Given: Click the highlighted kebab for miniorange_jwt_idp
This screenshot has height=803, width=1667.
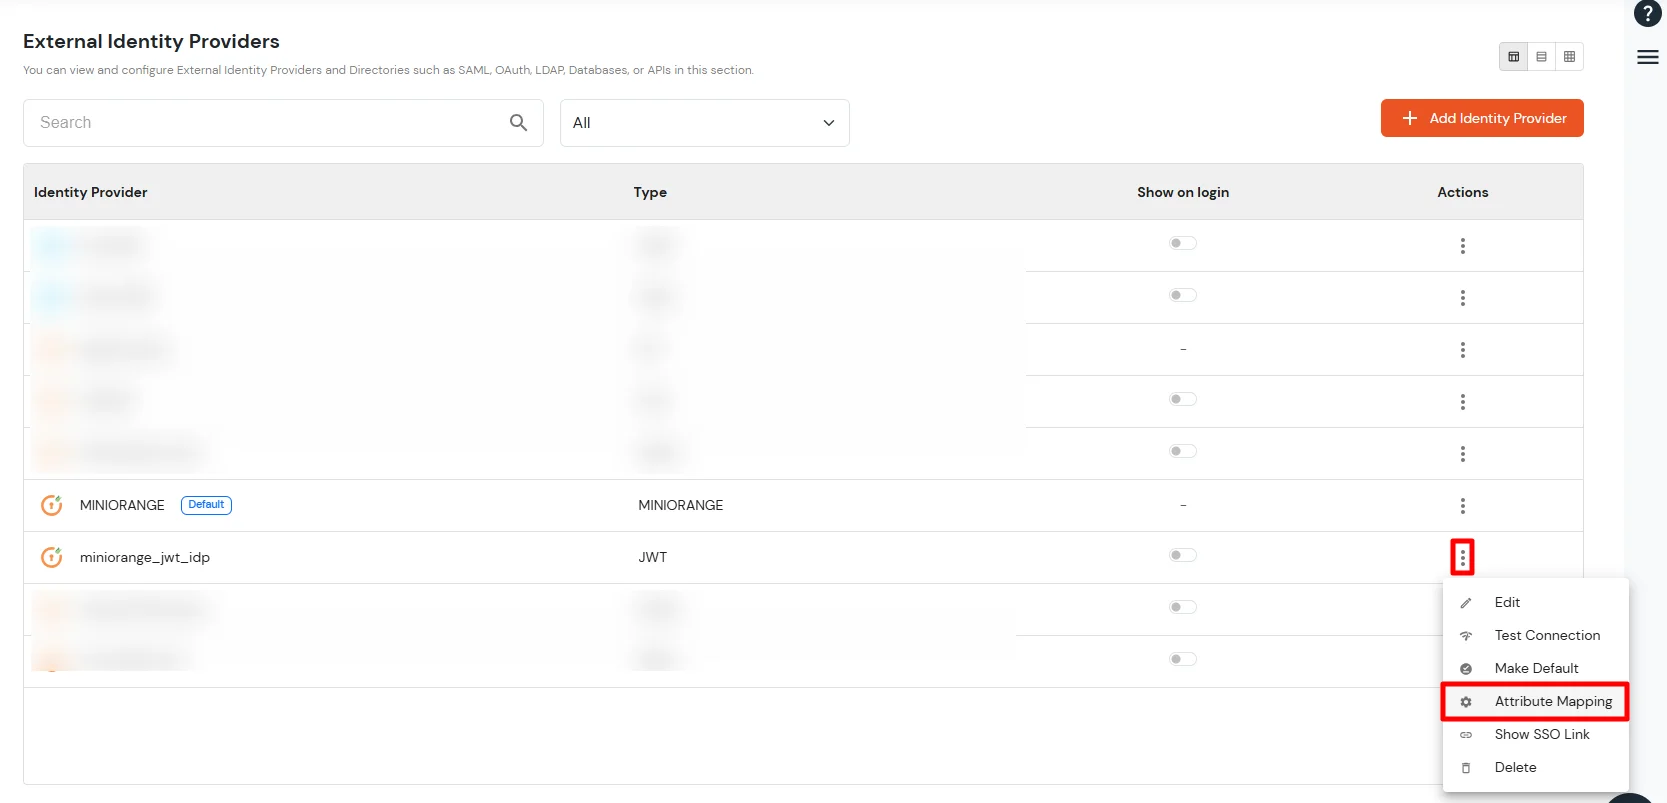Looking at the screenshot, I should click(1462, 557).
